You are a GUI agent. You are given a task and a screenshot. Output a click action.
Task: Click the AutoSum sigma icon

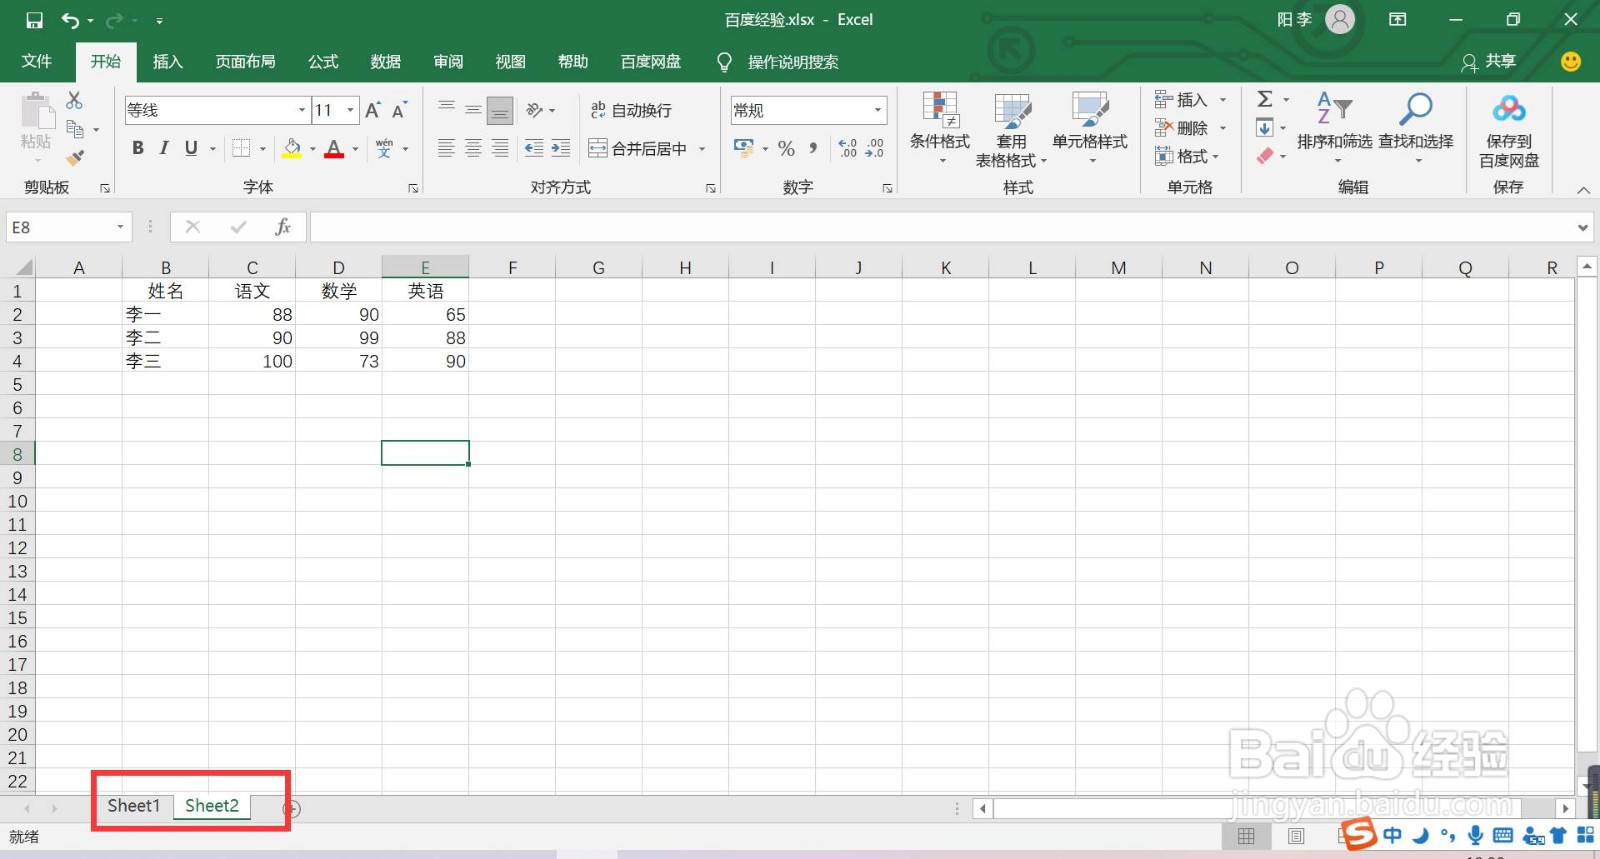(1265, 99)
